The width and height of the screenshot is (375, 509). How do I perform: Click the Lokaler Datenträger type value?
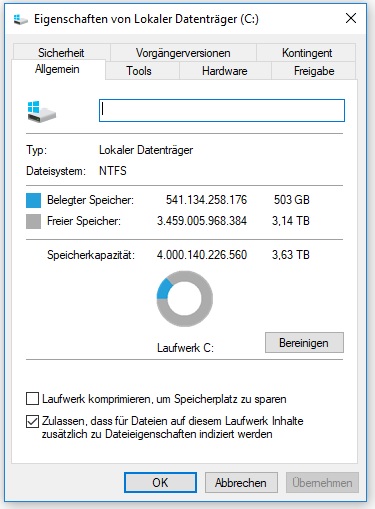(146, 150)
